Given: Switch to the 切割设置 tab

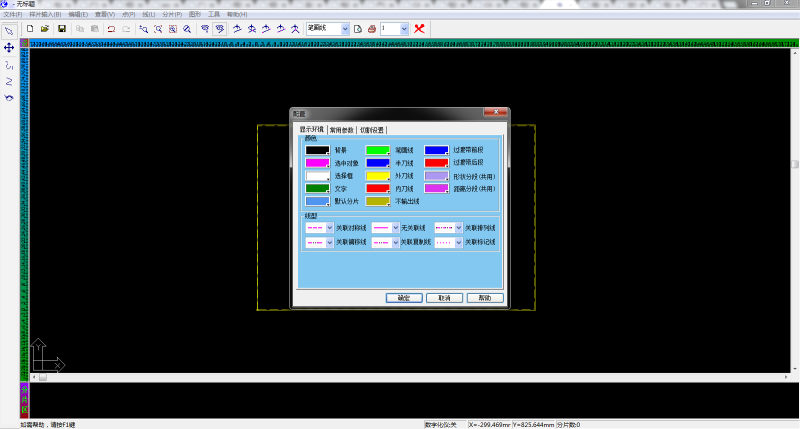Looking at the screenshot, I should [x=372, y=129].
